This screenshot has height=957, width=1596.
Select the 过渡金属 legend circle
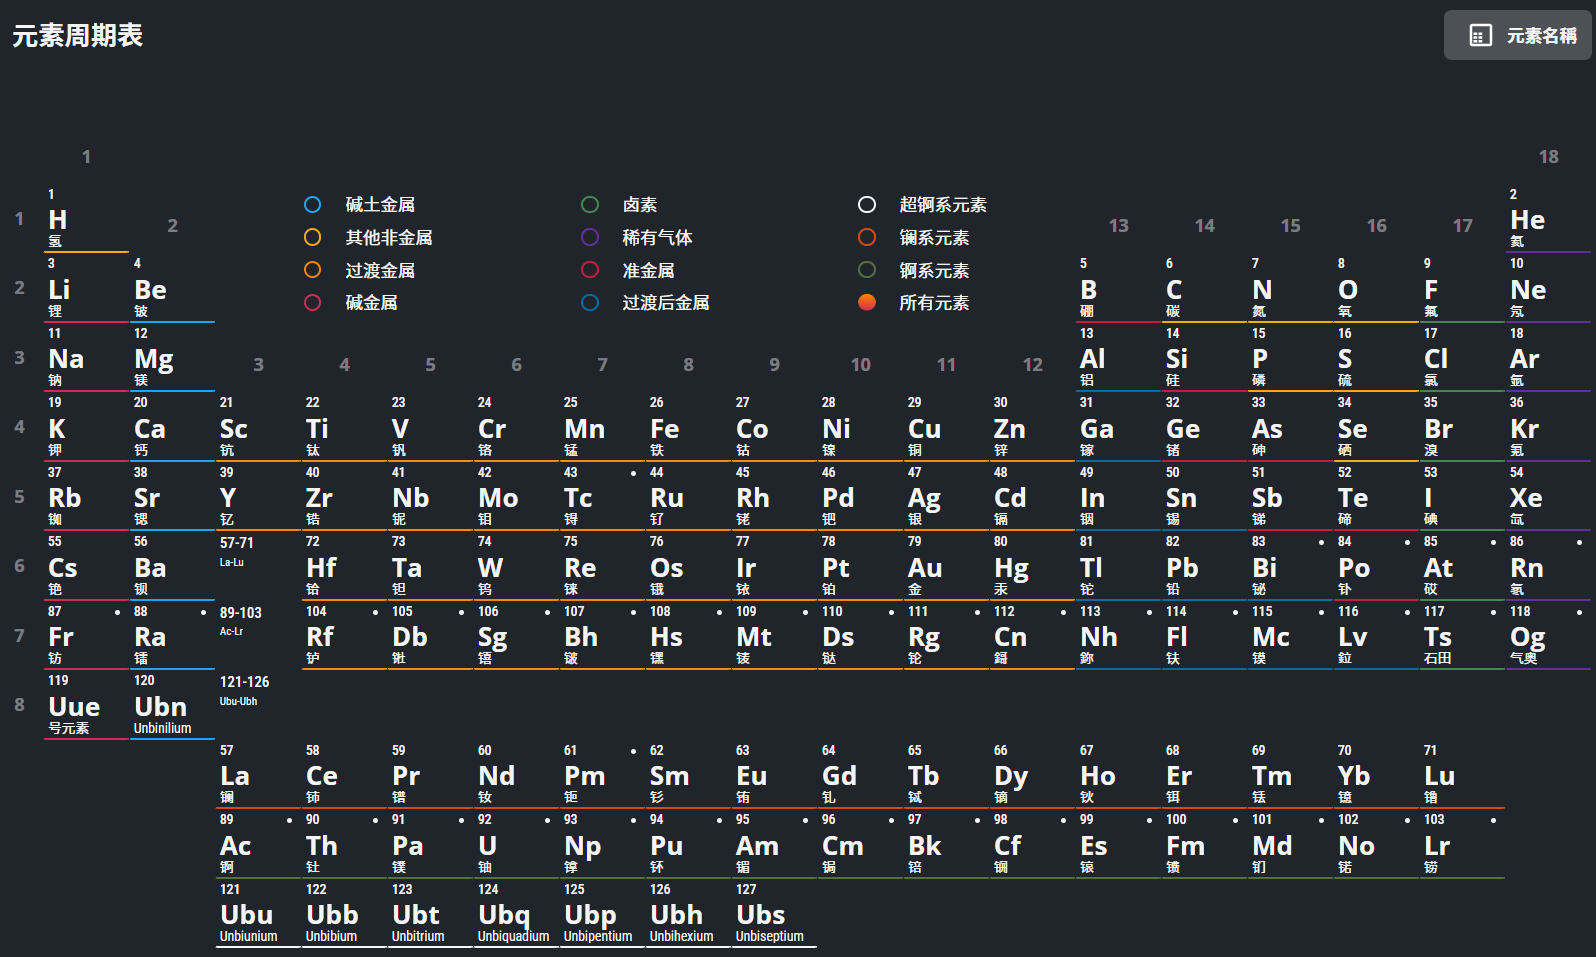click(x=313, y=270)
